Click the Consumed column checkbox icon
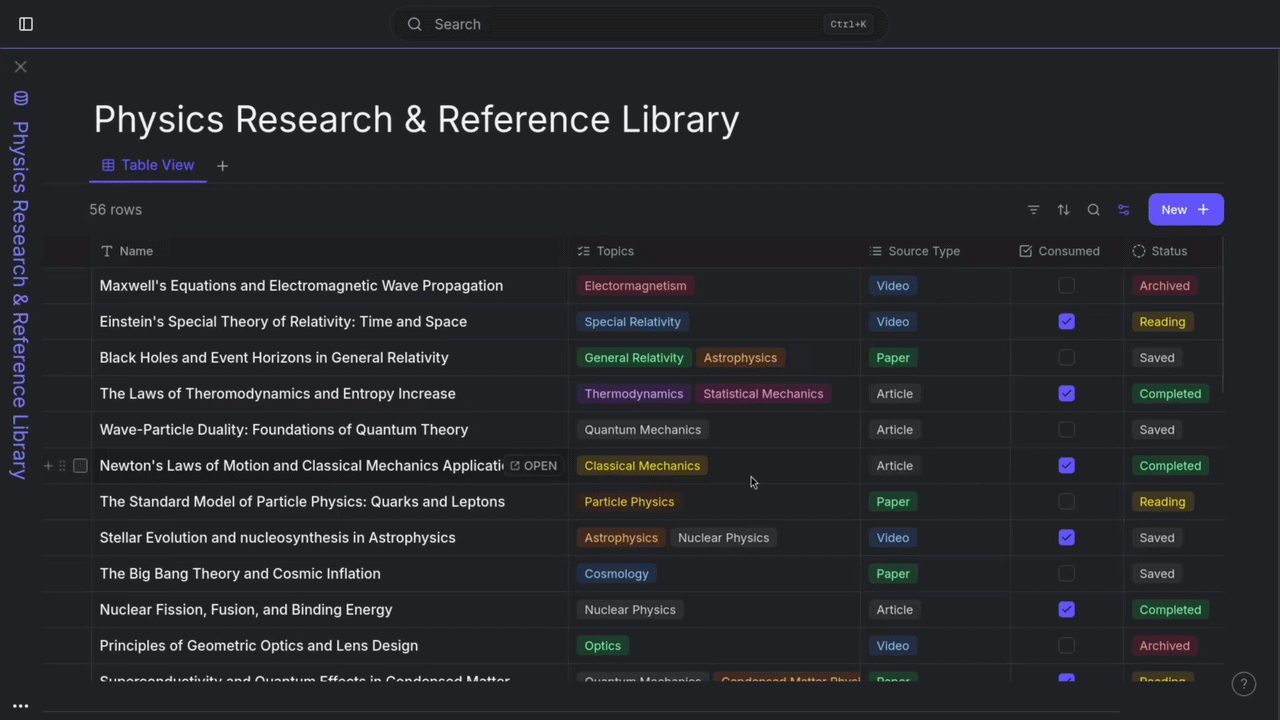Image resolution: width=1280 pixels, height=720 pixels. 1025,251
